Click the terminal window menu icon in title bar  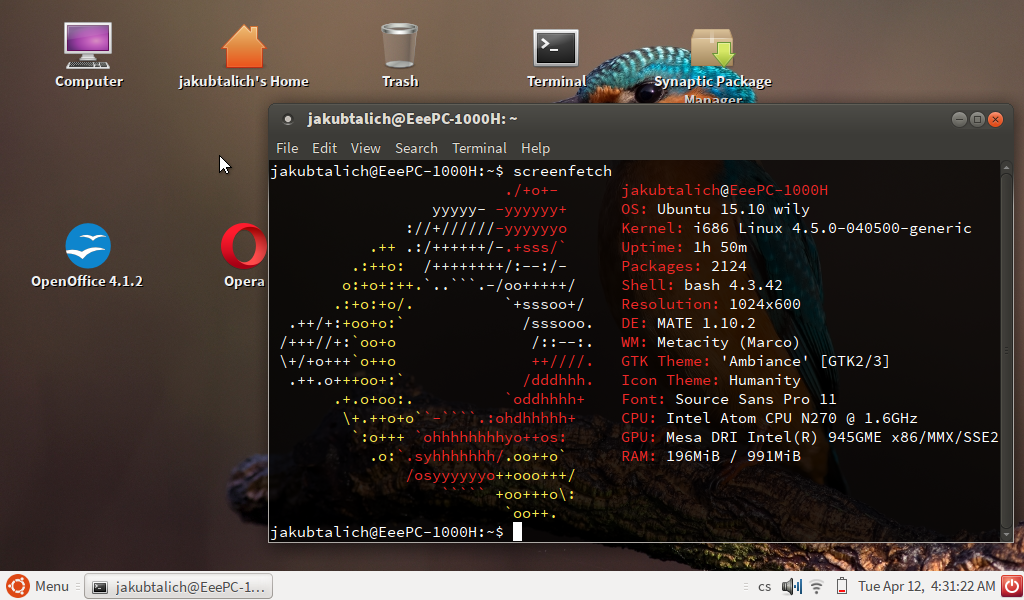pyautogui.click(x=287, y=119)
